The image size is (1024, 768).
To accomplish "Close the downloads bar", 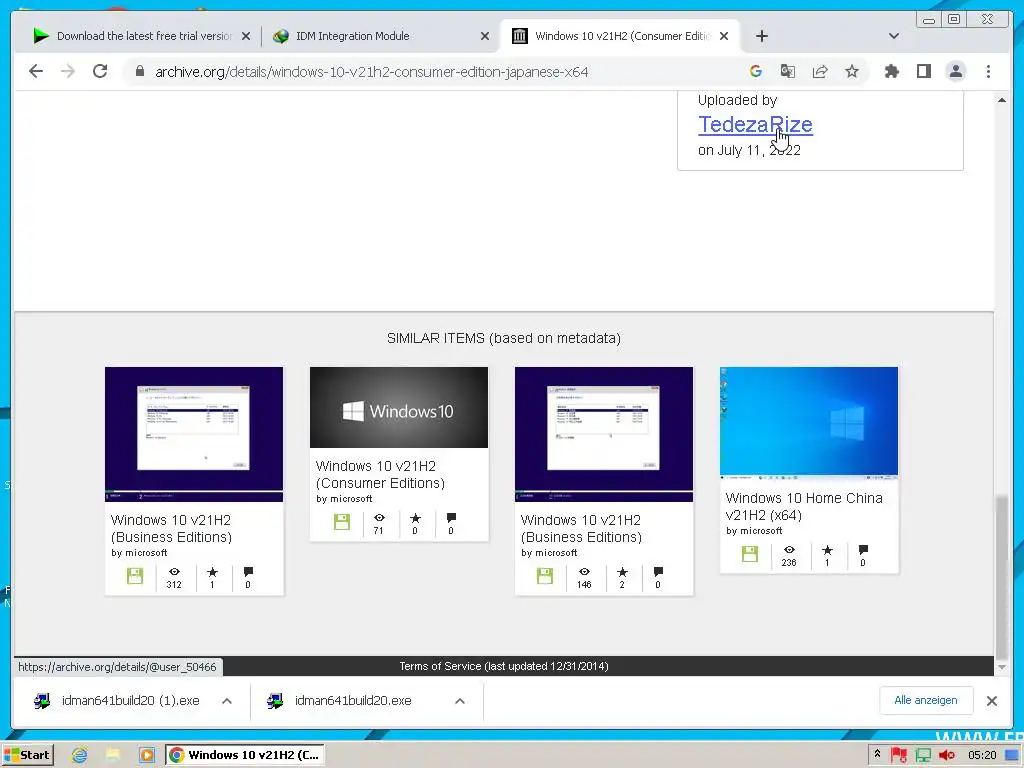I will coord(991,701).
